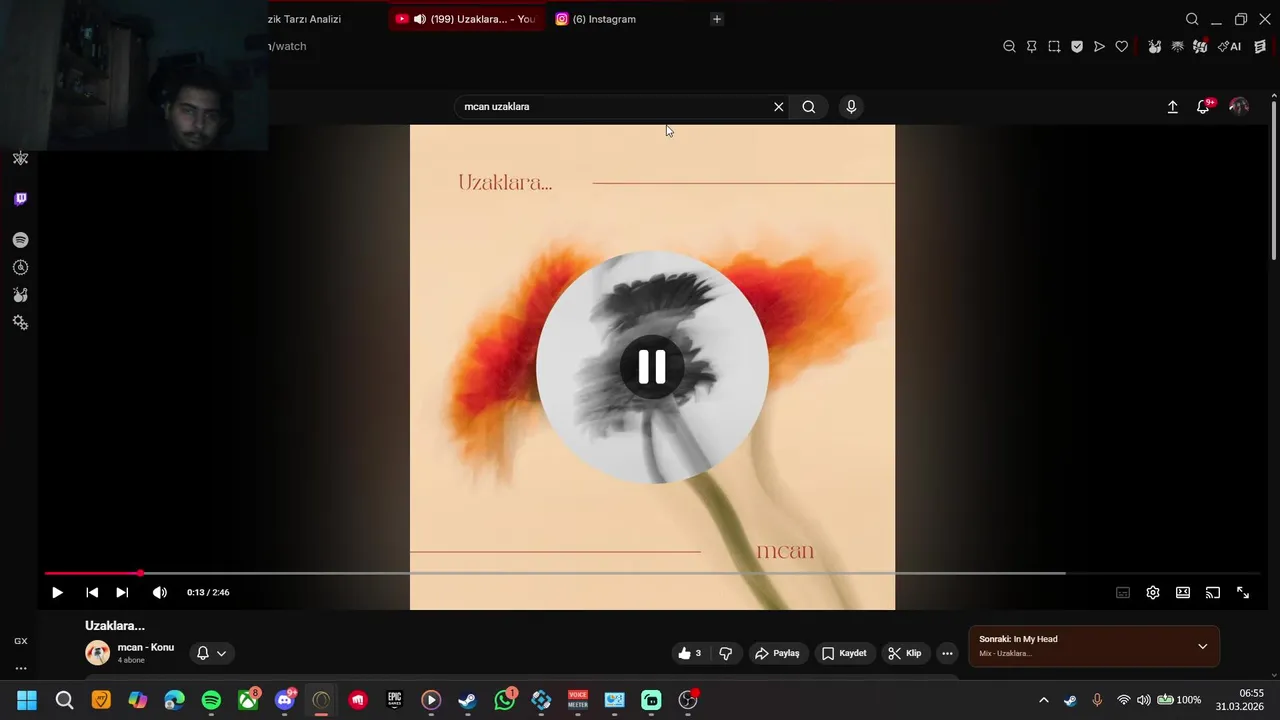Mute the YouTube player volume
1280x720 pixels.
[160, 592]
